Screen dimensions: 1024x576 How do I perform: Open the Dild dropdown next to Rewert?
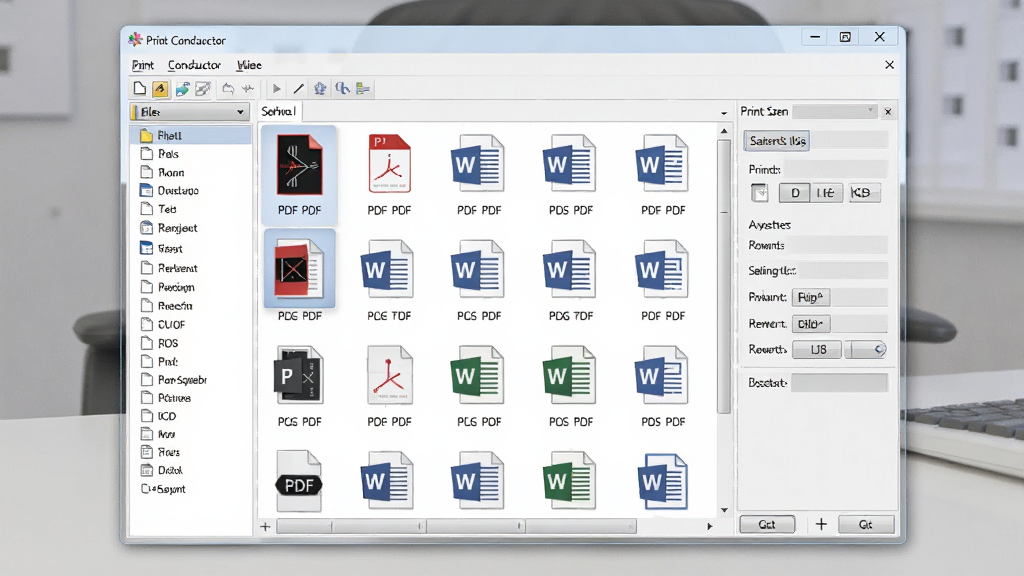click(811, 324)
